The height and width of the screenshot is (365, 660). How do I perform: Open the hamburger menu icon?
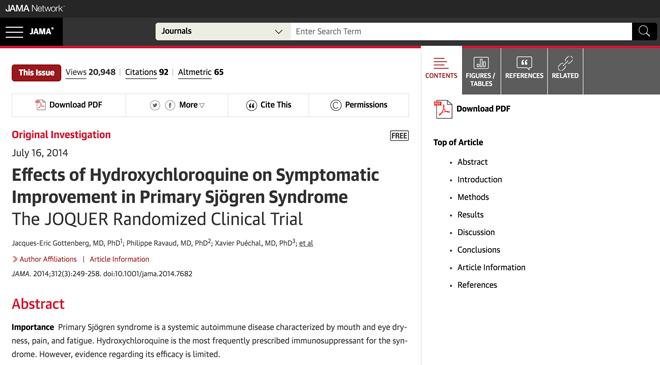click(x=14, y=32)
